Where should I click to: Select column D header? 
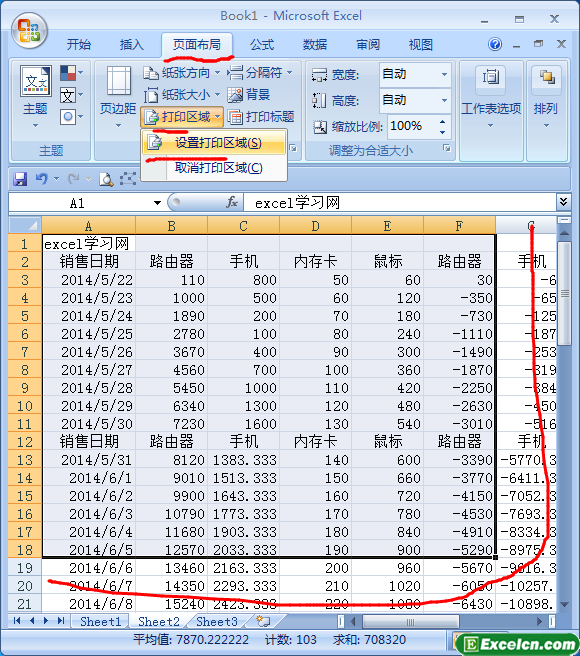click(x=316, y=226)
